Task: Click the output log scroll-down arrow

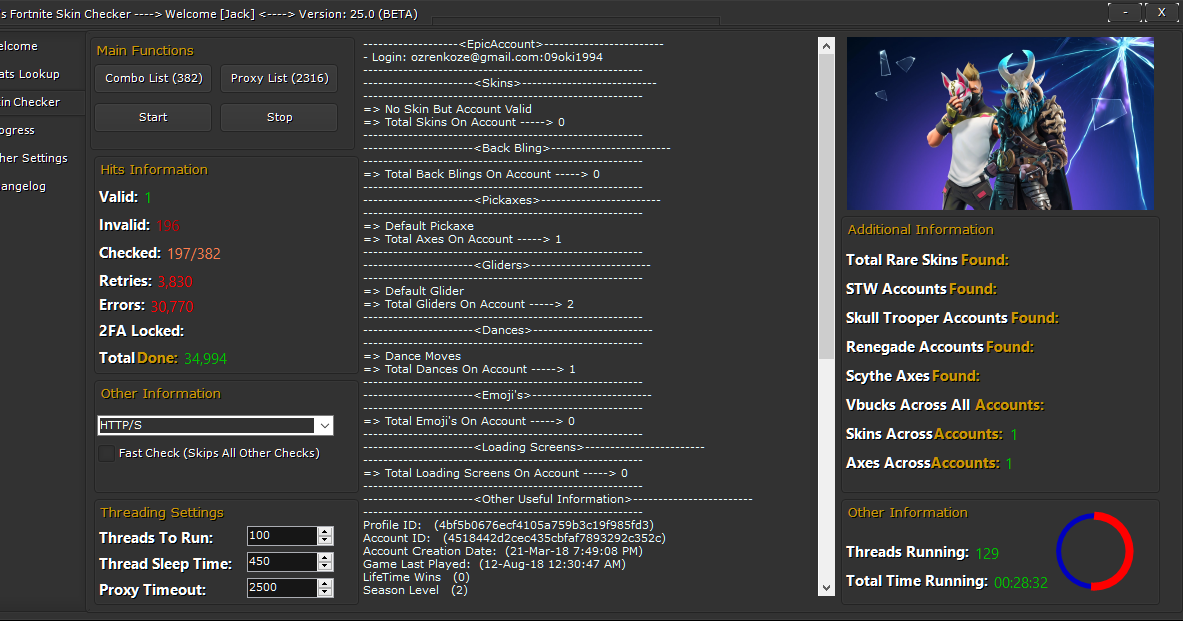Action: 826,588
